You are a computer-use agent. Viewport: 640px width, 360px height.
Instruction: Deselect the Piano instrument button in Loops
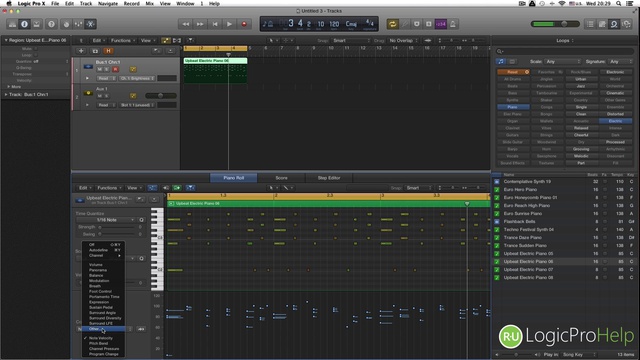(513, 107)
